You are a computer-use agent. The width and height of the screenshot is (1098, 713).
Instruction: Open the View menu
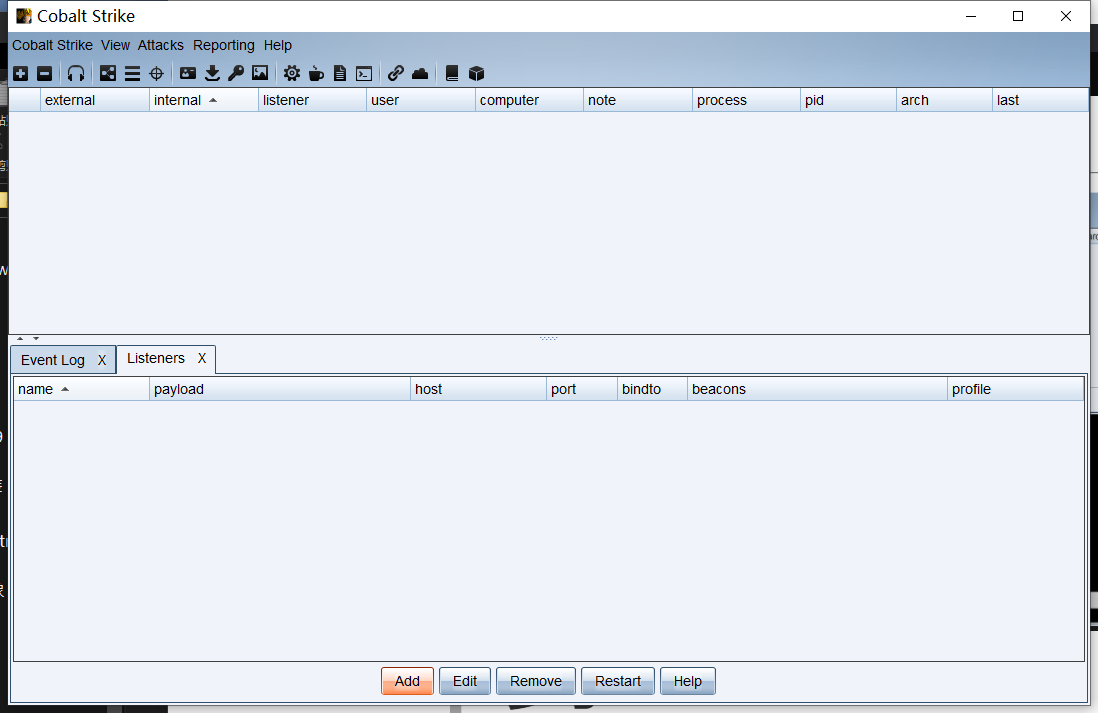coord(116,45)
